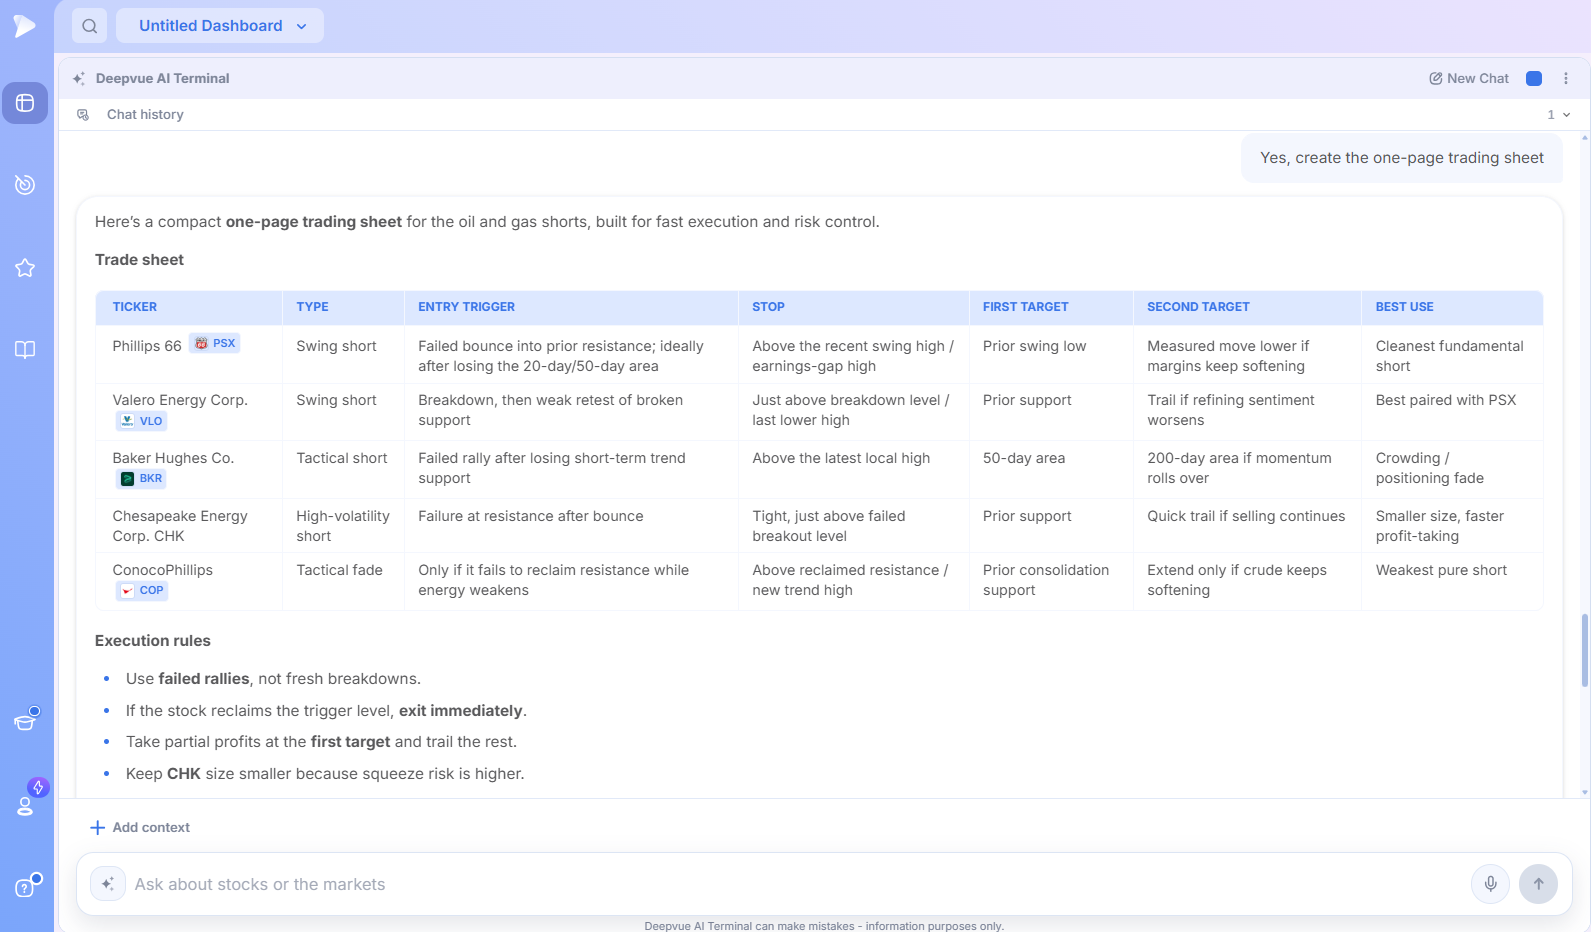
Task: Open the Untitled Dashboard dropdown
Action: point(220,26)
